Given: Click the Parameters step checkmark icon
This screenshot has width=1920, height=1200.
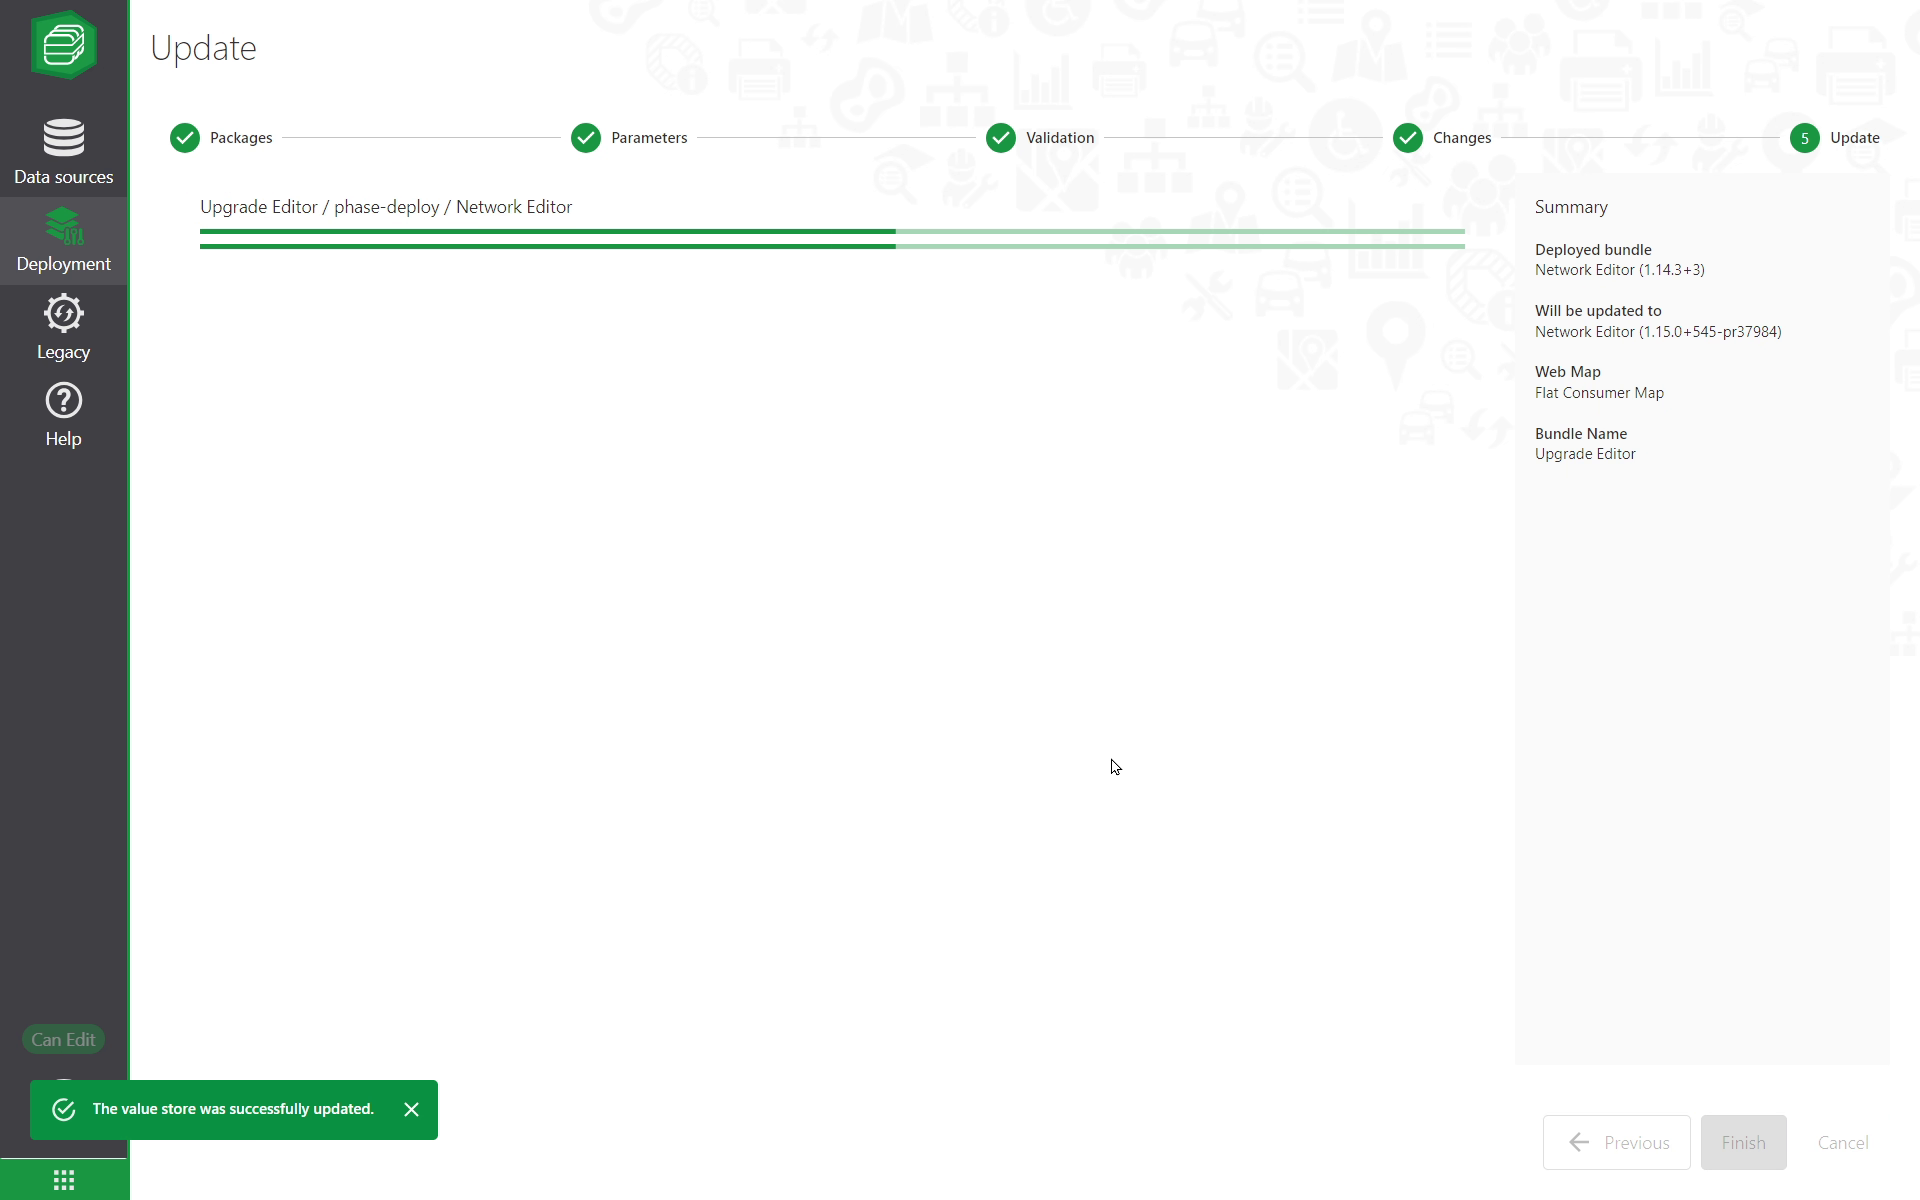Looking at the screenshot, I should pos(586,138).
